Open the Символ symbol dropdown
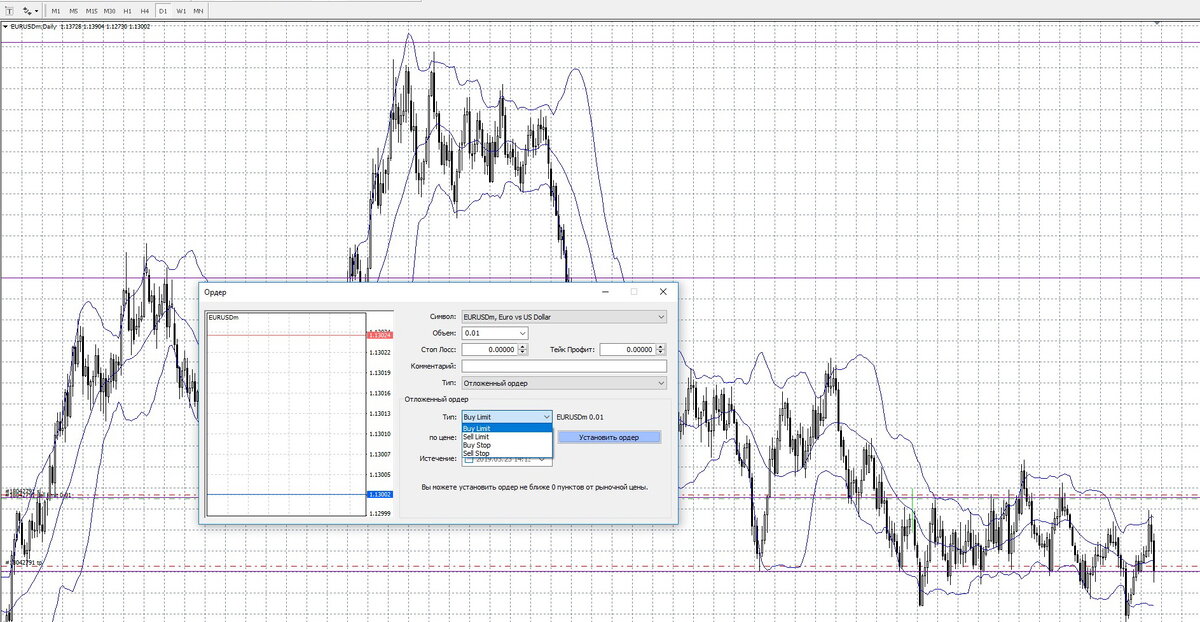 660,317
